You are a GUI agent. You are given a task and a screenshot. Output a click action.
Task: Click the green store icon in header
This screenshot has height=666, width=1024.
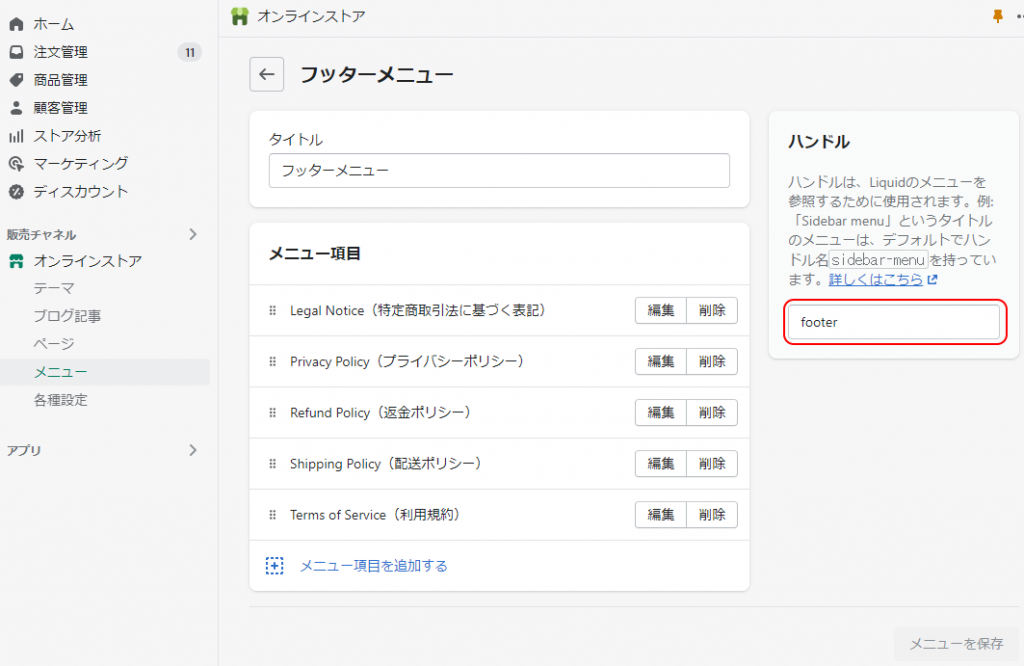tap(240, 16)
